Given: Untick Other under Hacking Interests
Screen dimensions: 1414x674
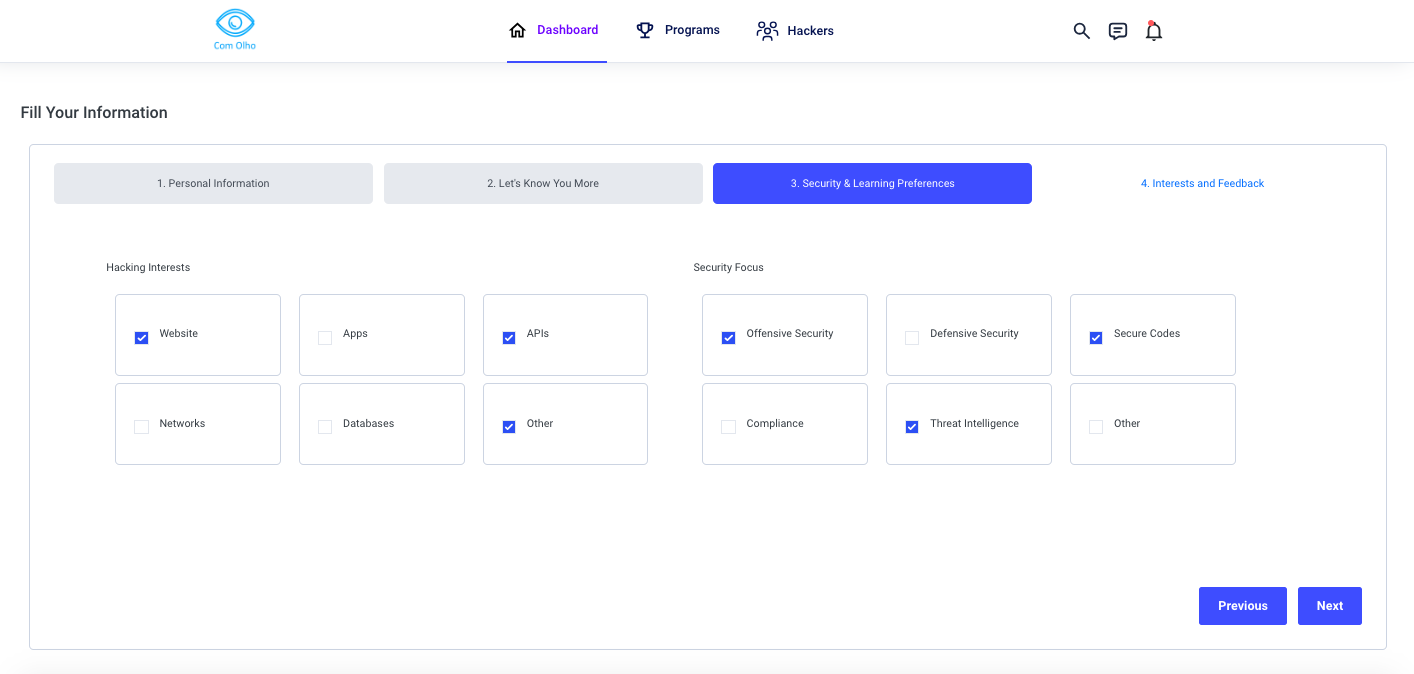Looking at the screenshot, I should tap(509, 427).
